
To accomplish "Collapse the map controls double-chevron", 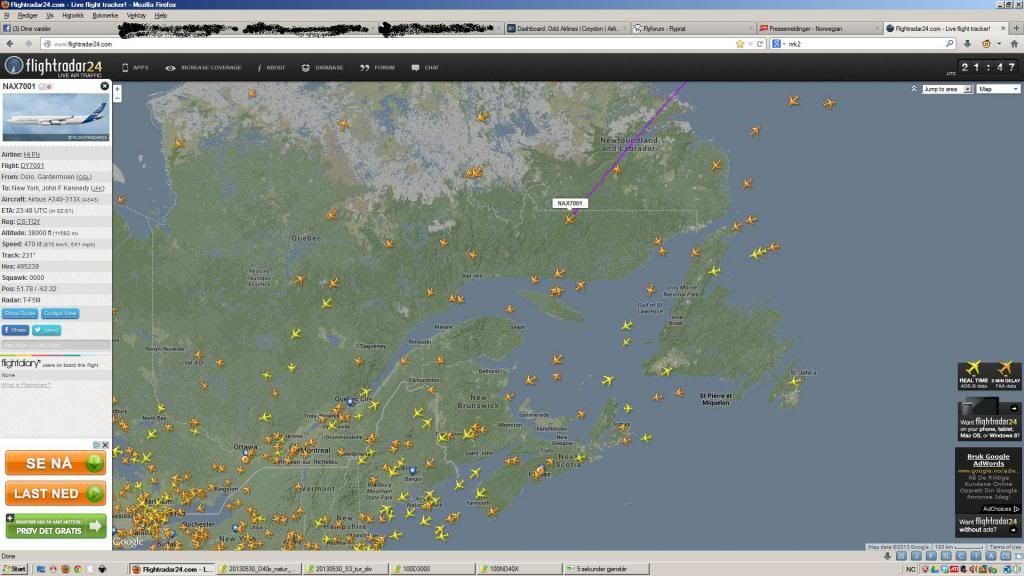I will click(914, 89).
